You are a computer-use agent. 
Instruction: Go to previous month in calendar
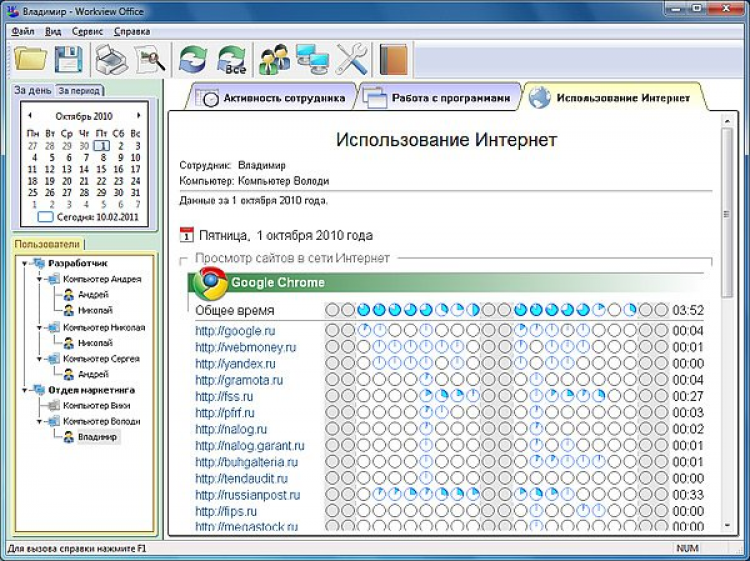30,116
